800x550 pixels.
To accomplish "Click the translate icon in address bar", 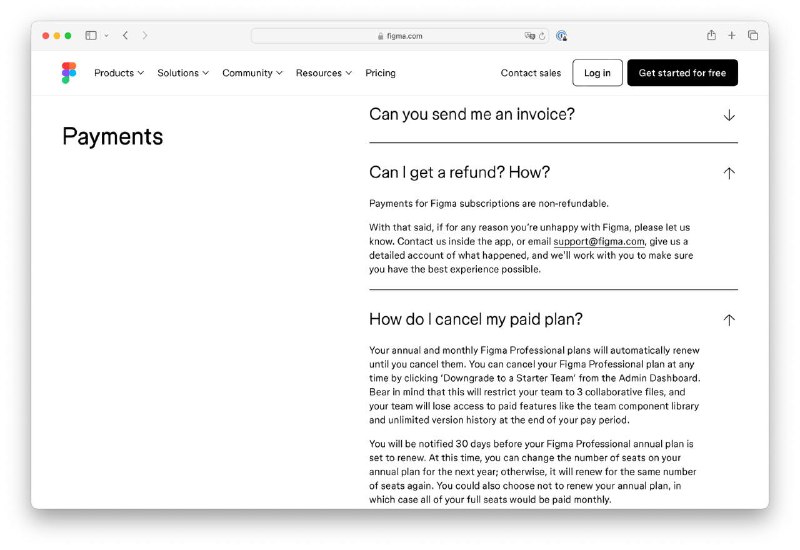I will click(x=530, y=36).
